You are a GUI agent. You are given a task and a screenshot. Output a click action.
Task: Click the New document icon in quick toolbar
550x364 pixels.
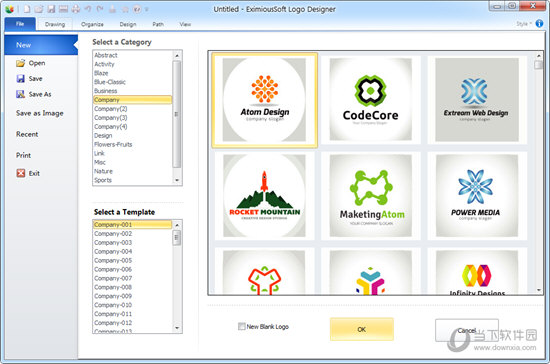click(x=27, y=9)
